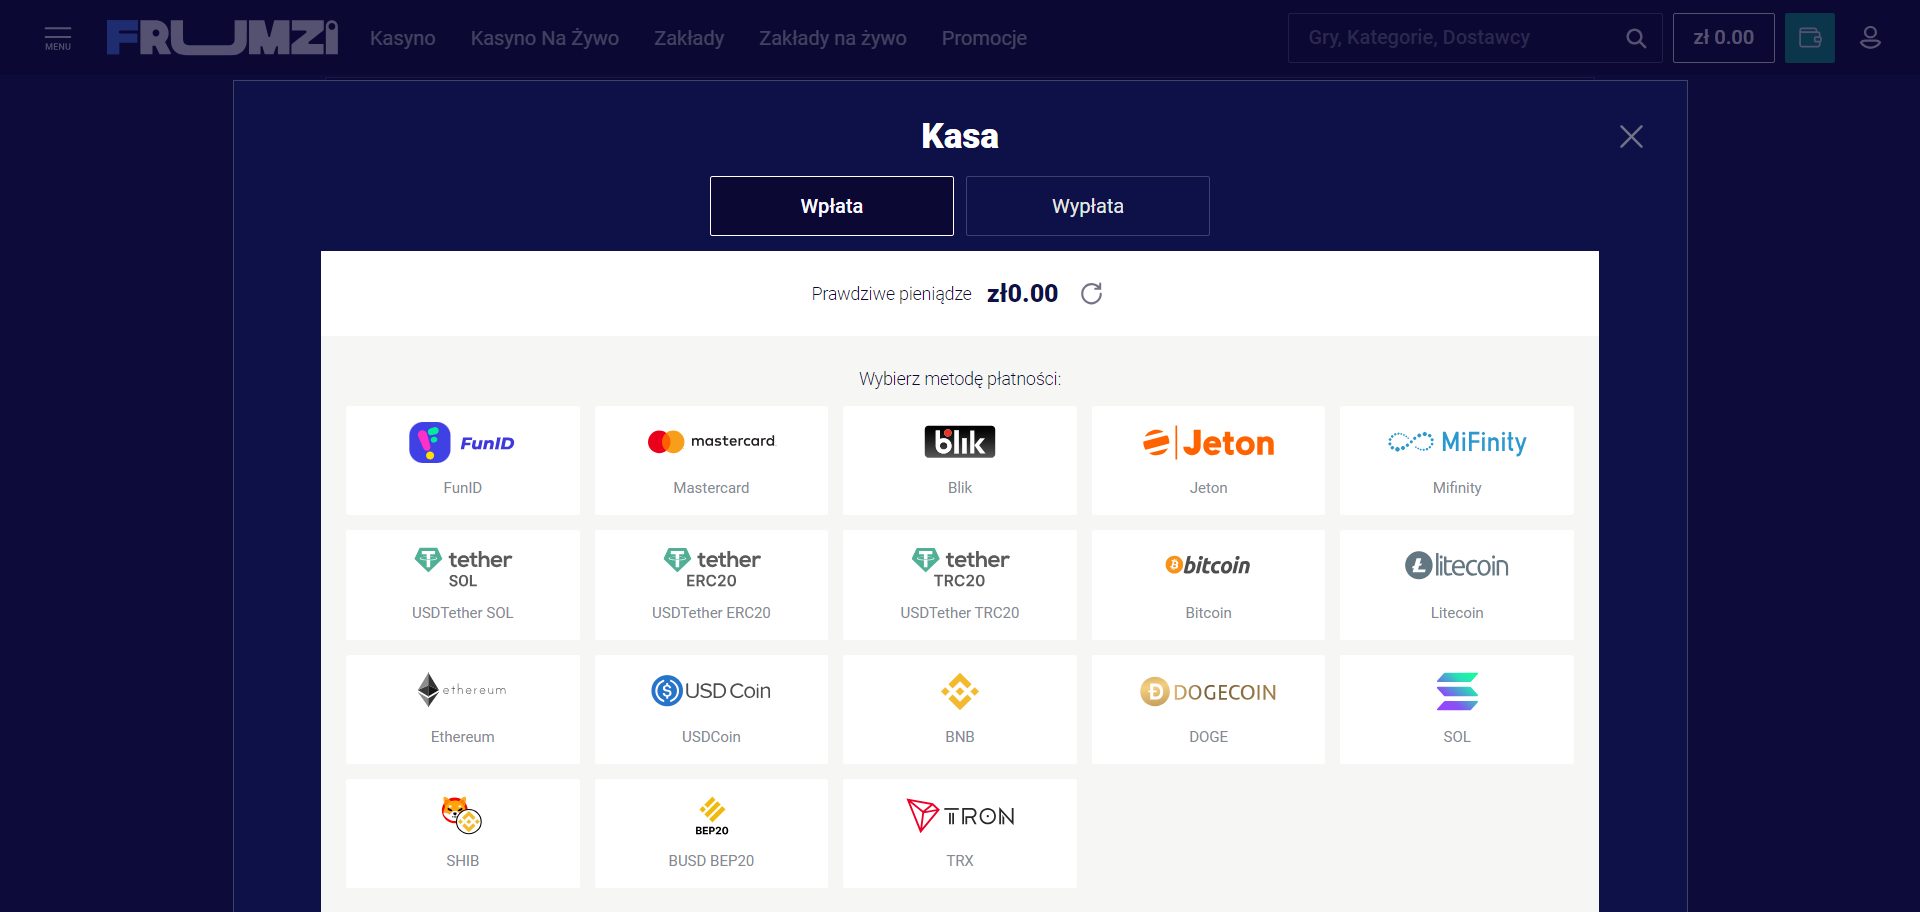Viewport: 1920px width, 912px height.
Task: Switch to the Wpłata tab
Action: [x=831, y=206]
